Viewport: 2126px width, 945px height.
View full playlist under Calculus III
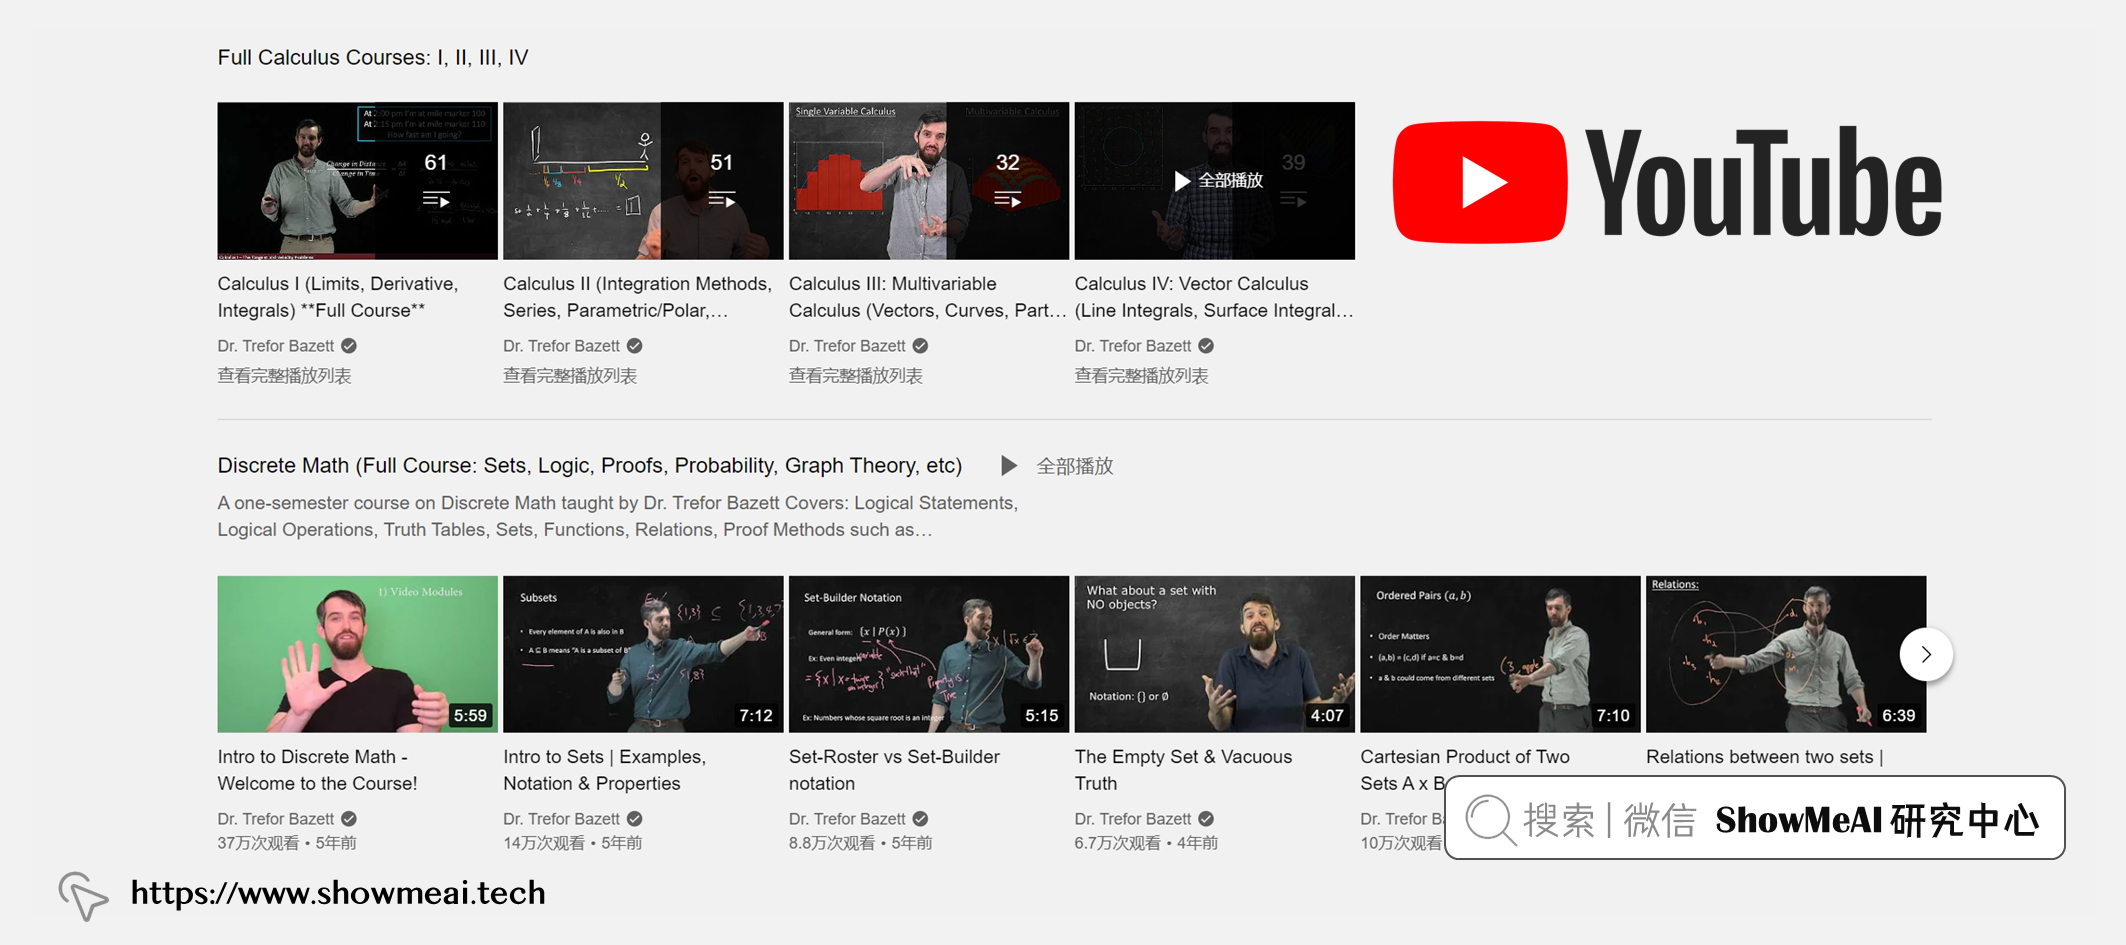coord(856,376)
